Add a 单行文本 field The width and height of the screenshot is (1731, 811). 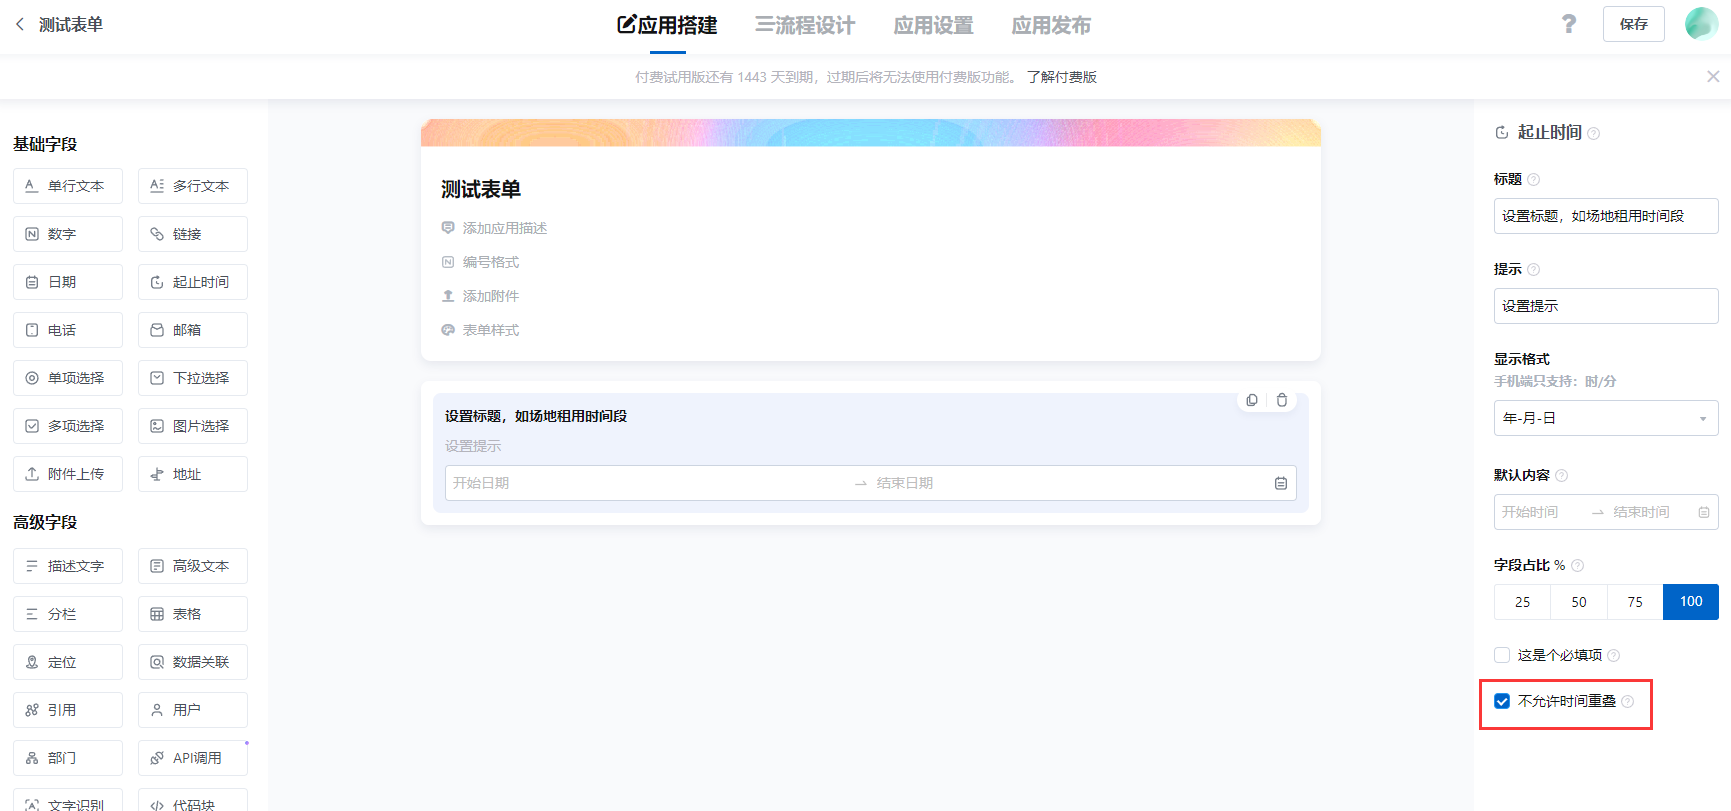point(68,186)
